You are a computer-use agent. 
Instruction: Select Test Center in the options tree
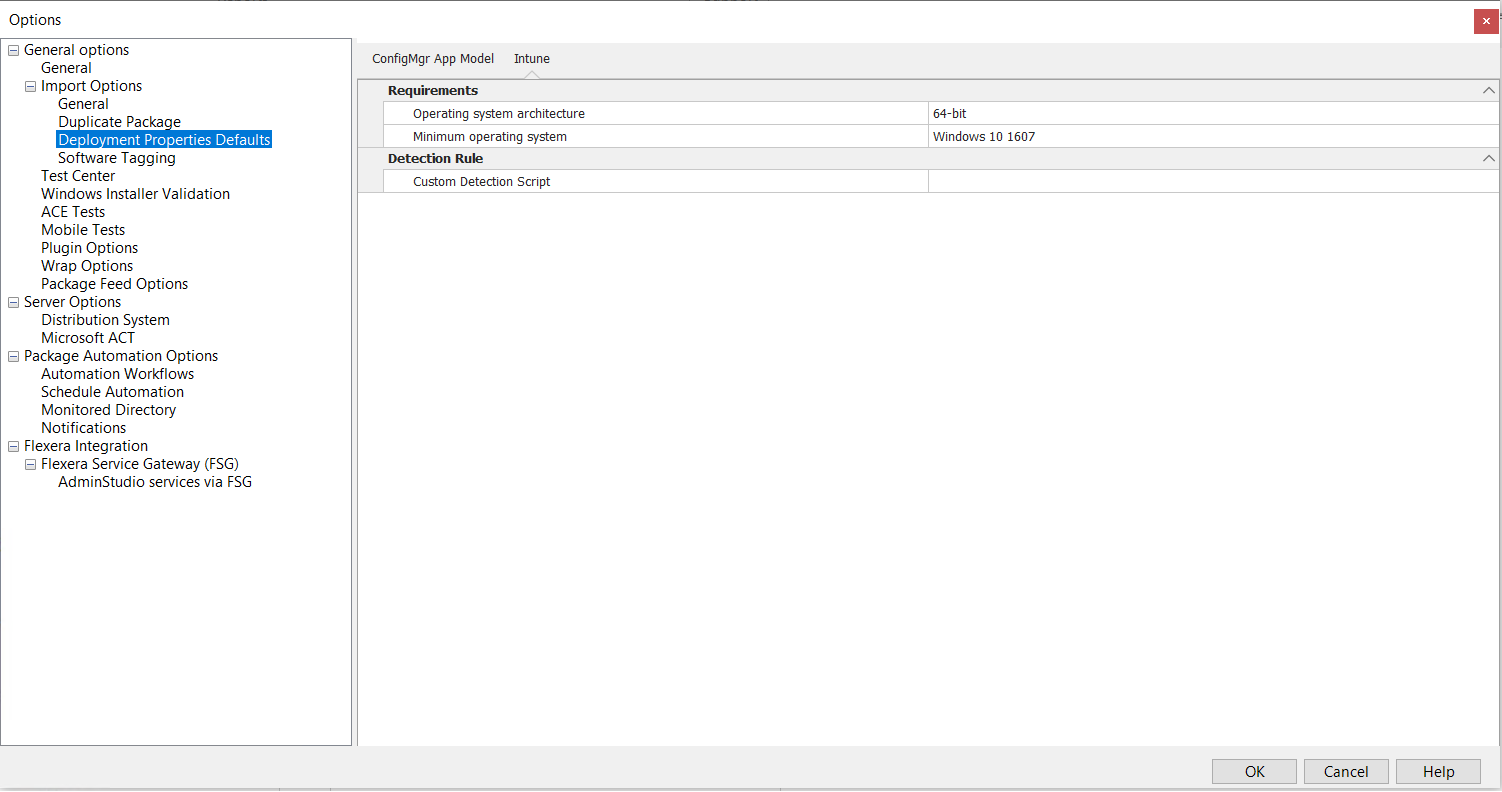[78, 175]
